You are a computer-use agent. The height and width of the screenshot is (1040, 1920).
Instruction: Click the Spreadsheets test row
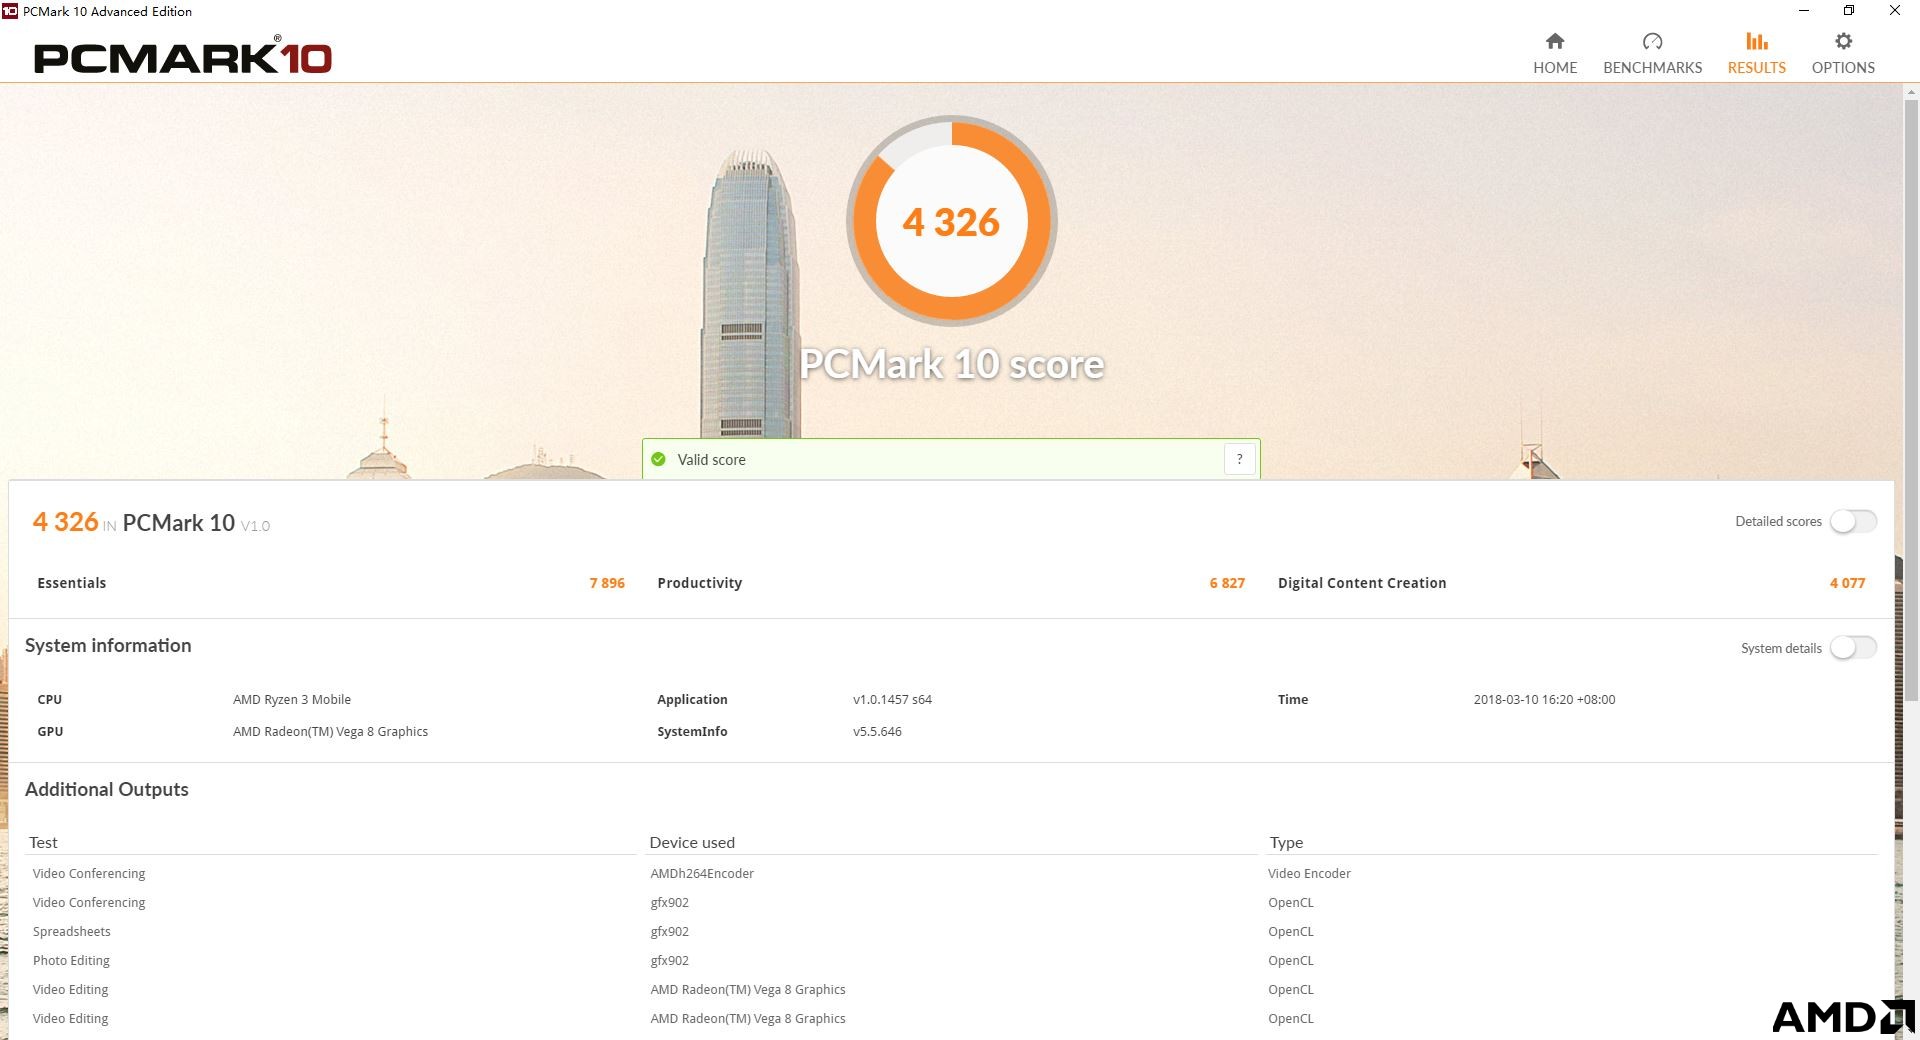click(71, 931)
